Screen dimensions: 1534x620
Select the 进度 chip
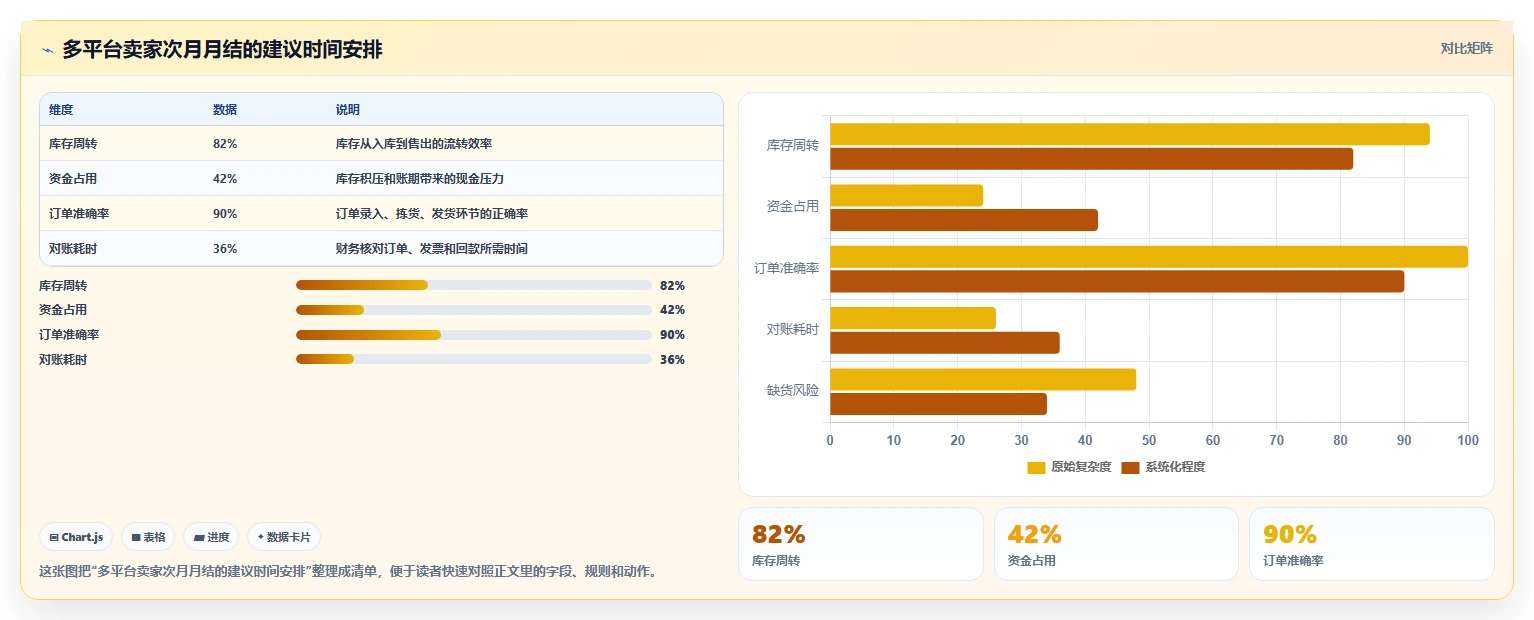click(x=211, y=537)
